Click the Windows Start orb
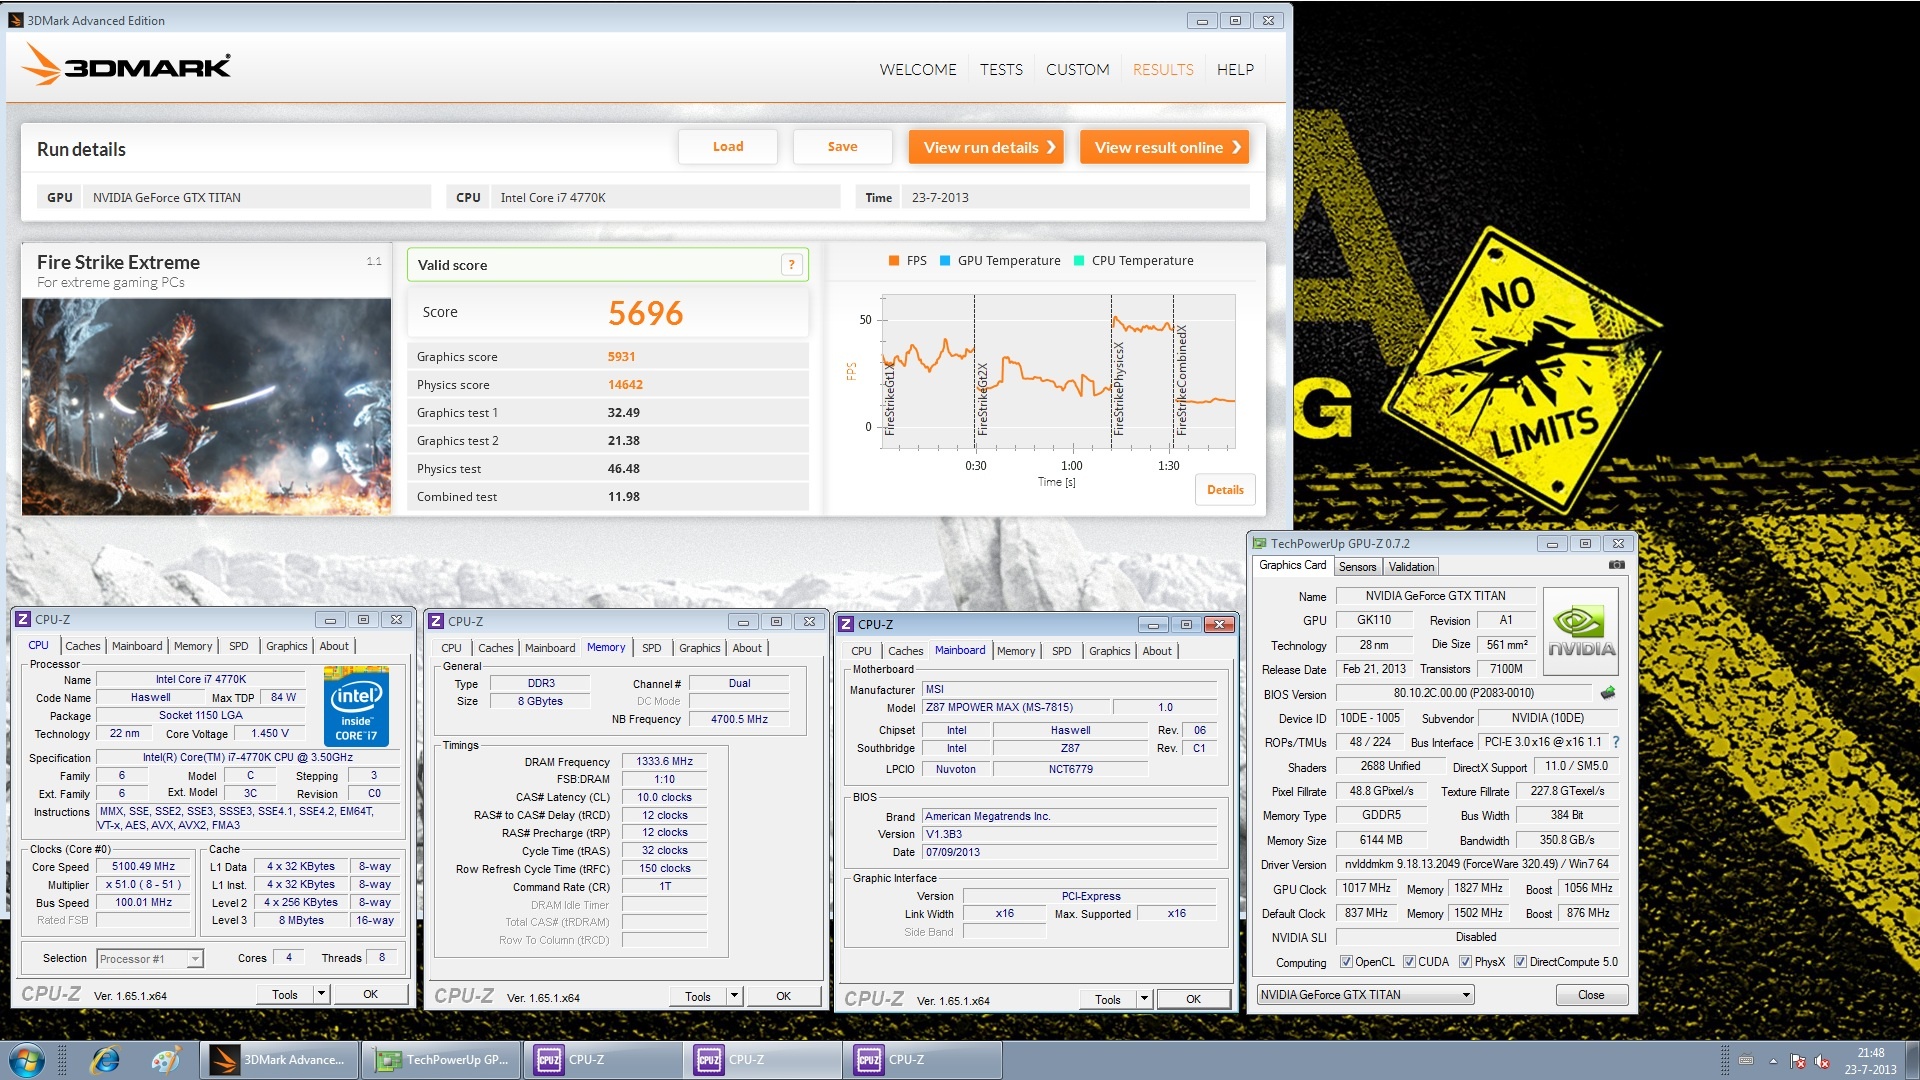The image size is (1920, 1080). (x=27, y=1060)
